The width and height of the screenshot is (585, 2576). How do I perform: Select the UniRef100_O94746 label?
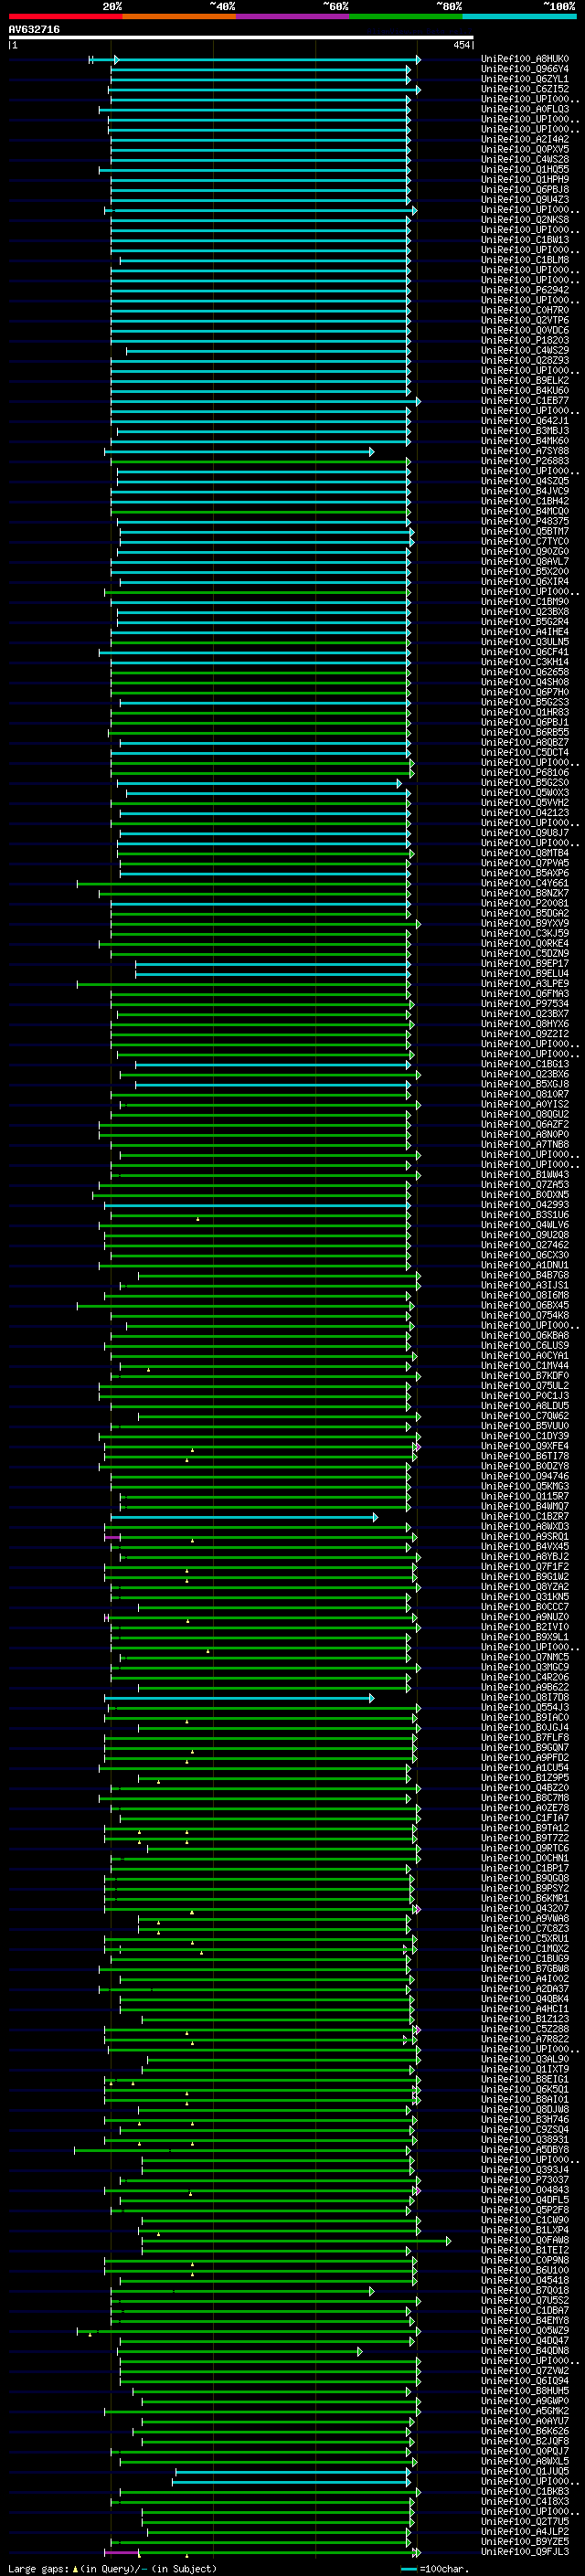tap(525, 1477)
